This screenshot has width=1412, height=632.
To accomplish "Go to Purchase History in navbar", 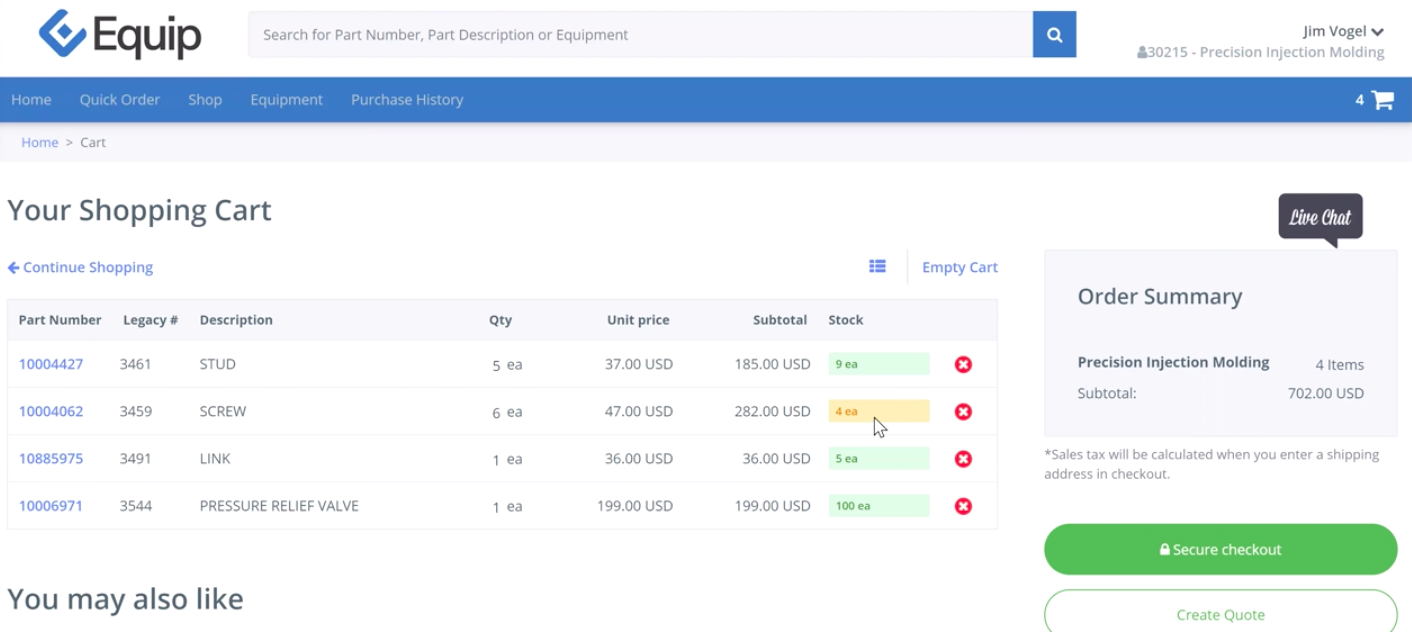I will [x=407, y=100].
